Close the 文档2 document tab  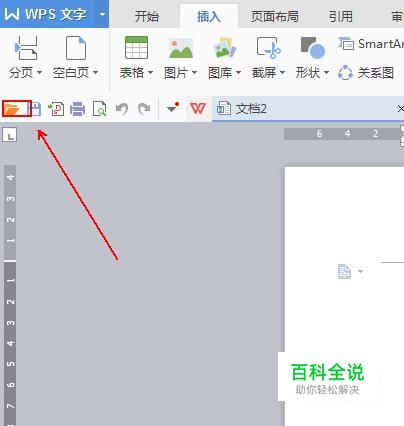pos(400,109)
